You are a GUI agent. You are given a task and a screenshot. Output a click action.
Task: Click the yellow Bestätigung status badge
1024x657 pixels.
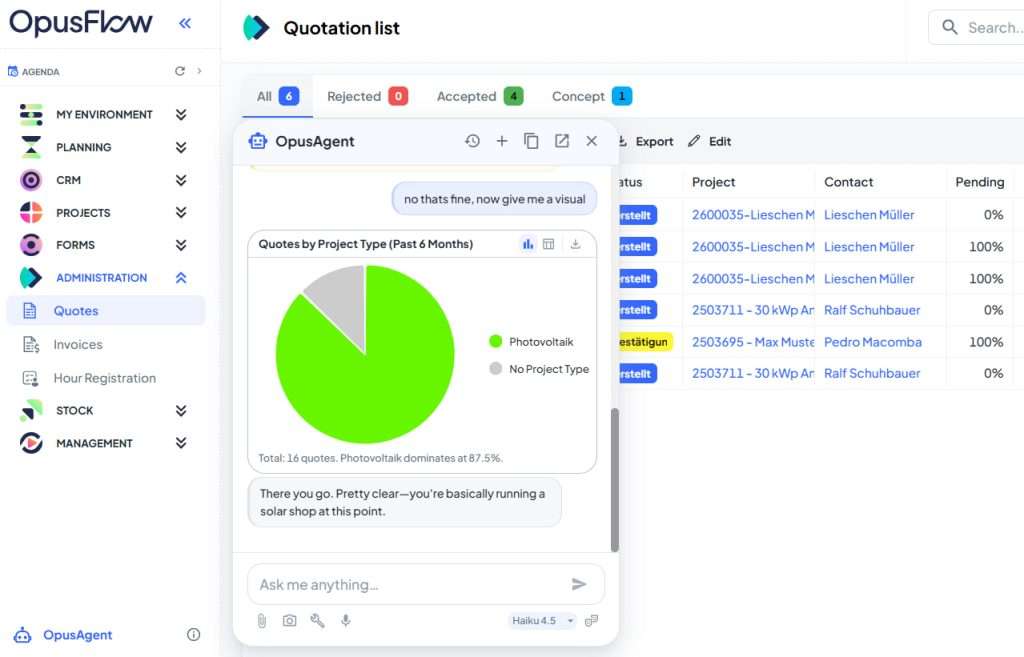click(644, 342)
